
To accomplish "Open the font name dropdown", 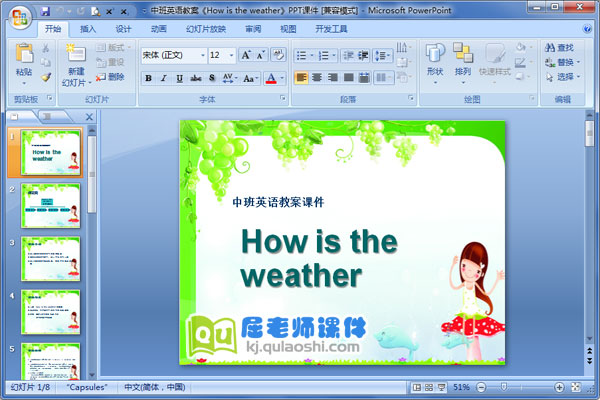I will click(203, 56).
